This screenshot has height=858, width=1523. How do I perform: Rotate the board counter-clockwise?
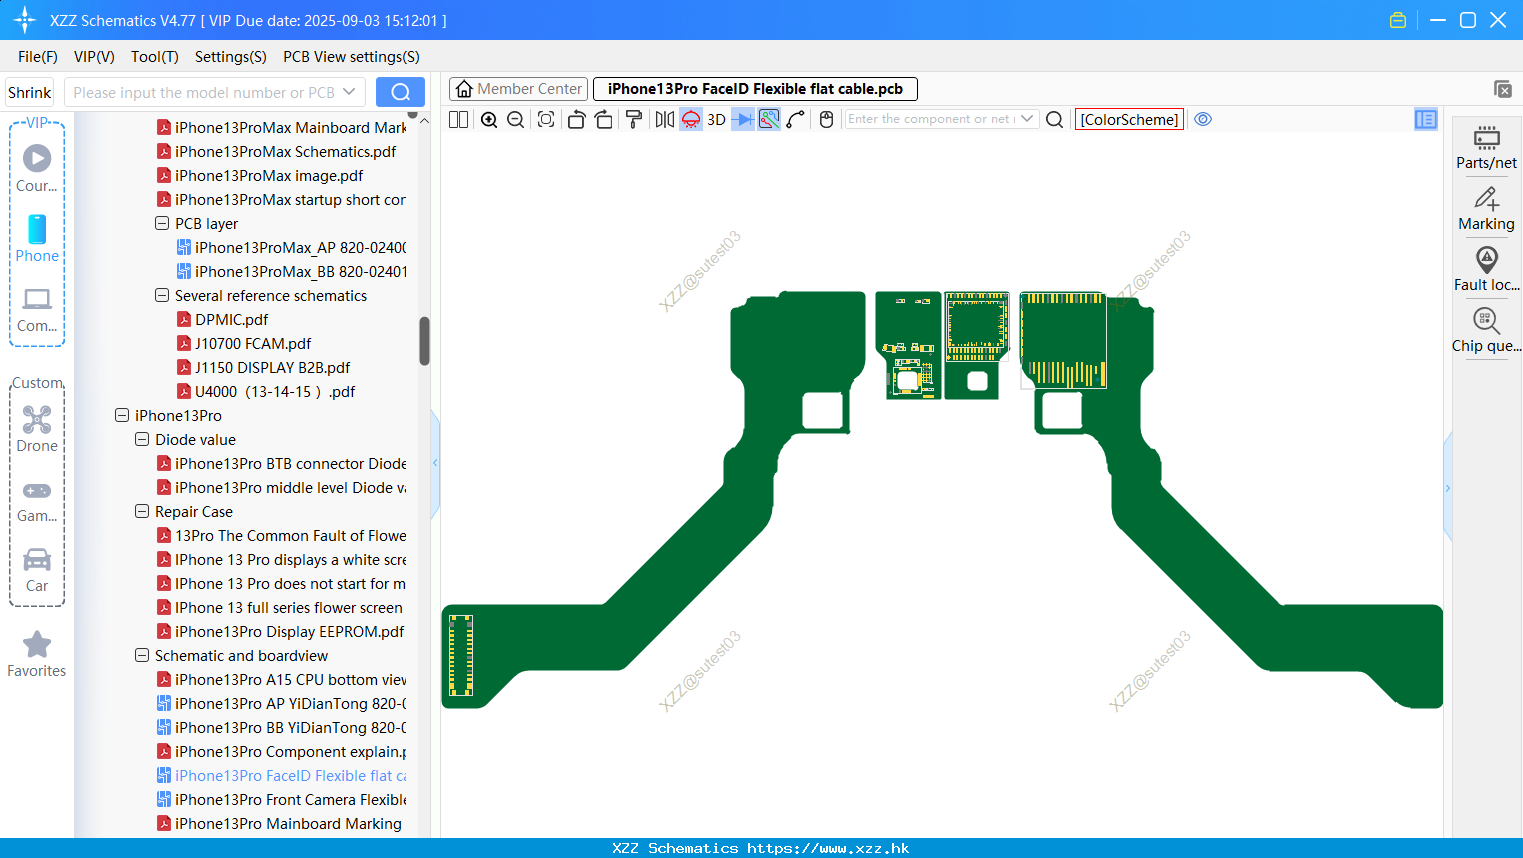coord(576,119)
